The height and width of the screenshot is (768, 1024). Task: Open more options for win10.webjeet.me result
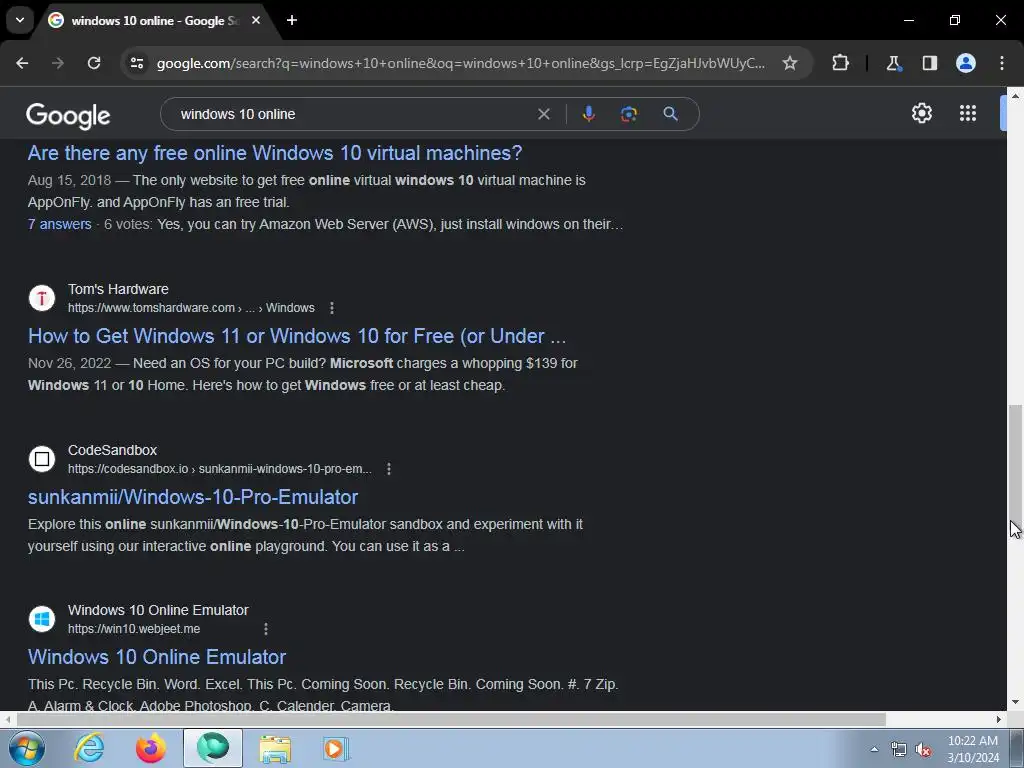[266, 629]
